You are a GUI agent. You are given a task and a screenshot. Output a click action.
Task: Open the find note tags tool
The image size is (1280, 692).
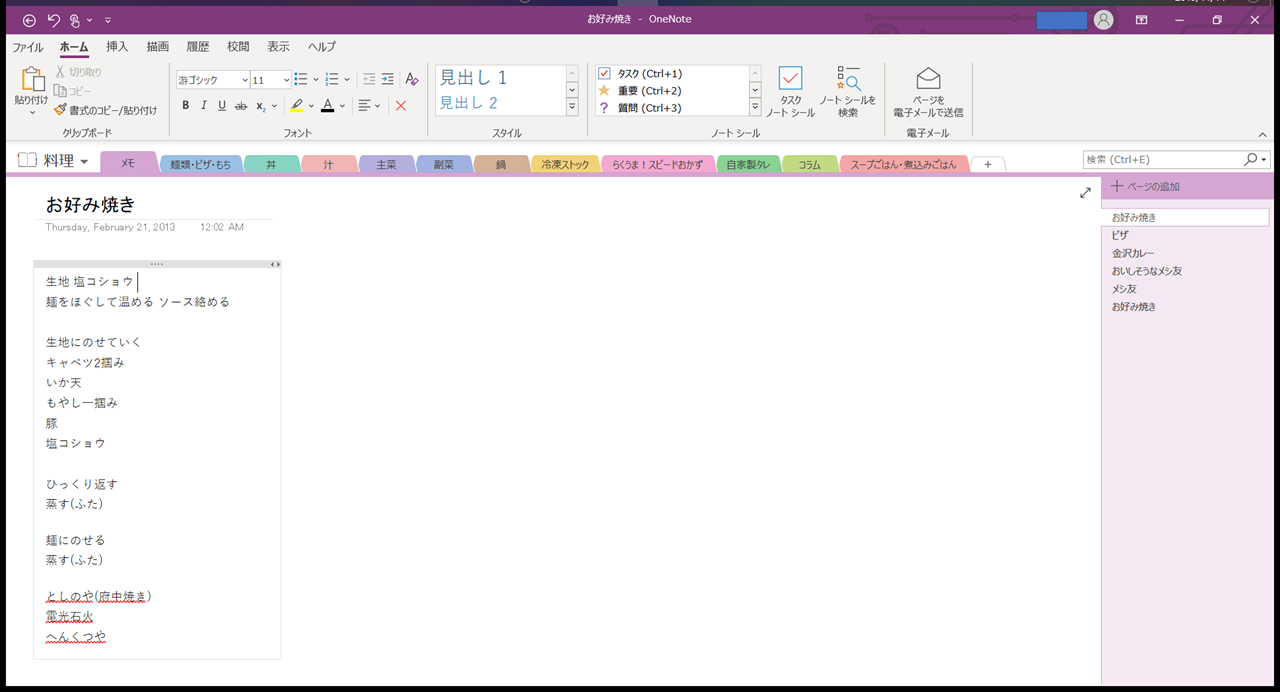(847, 92)
